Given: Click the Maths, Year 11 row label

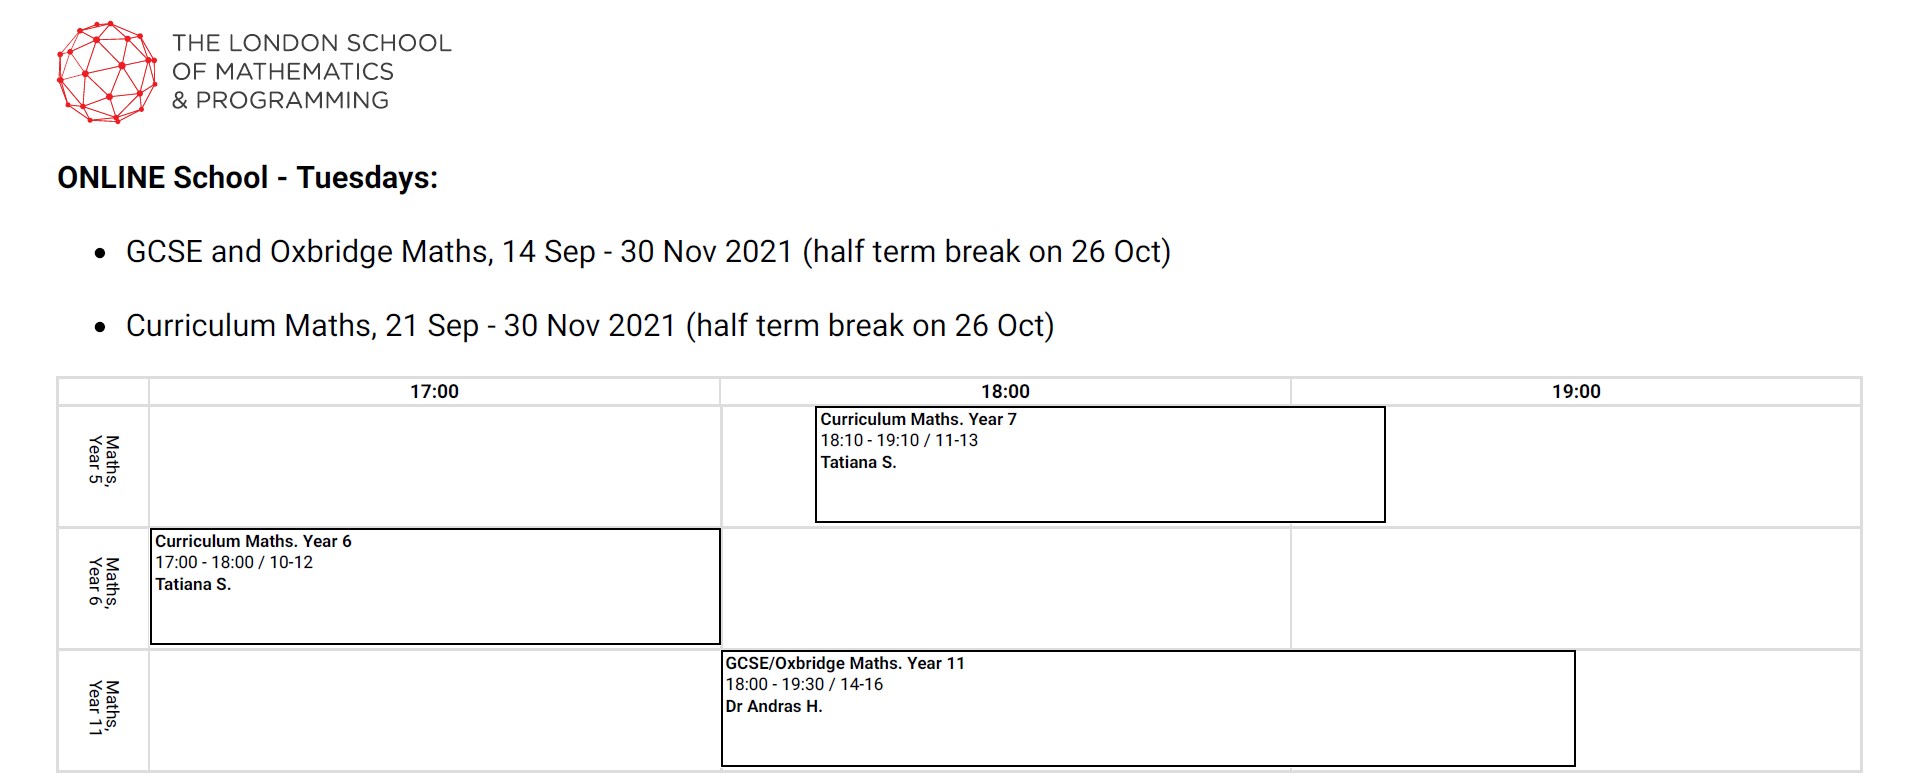Looking at the screenshot, I should pos(103,708).
